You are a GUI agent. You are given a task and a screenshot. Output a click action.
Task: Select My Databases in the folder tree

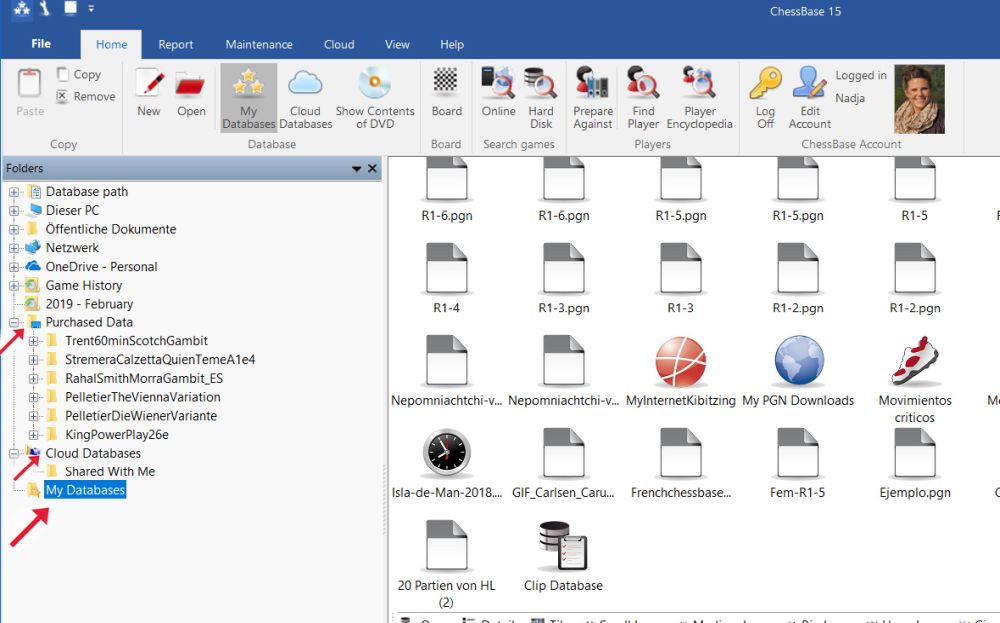(85, 490)
